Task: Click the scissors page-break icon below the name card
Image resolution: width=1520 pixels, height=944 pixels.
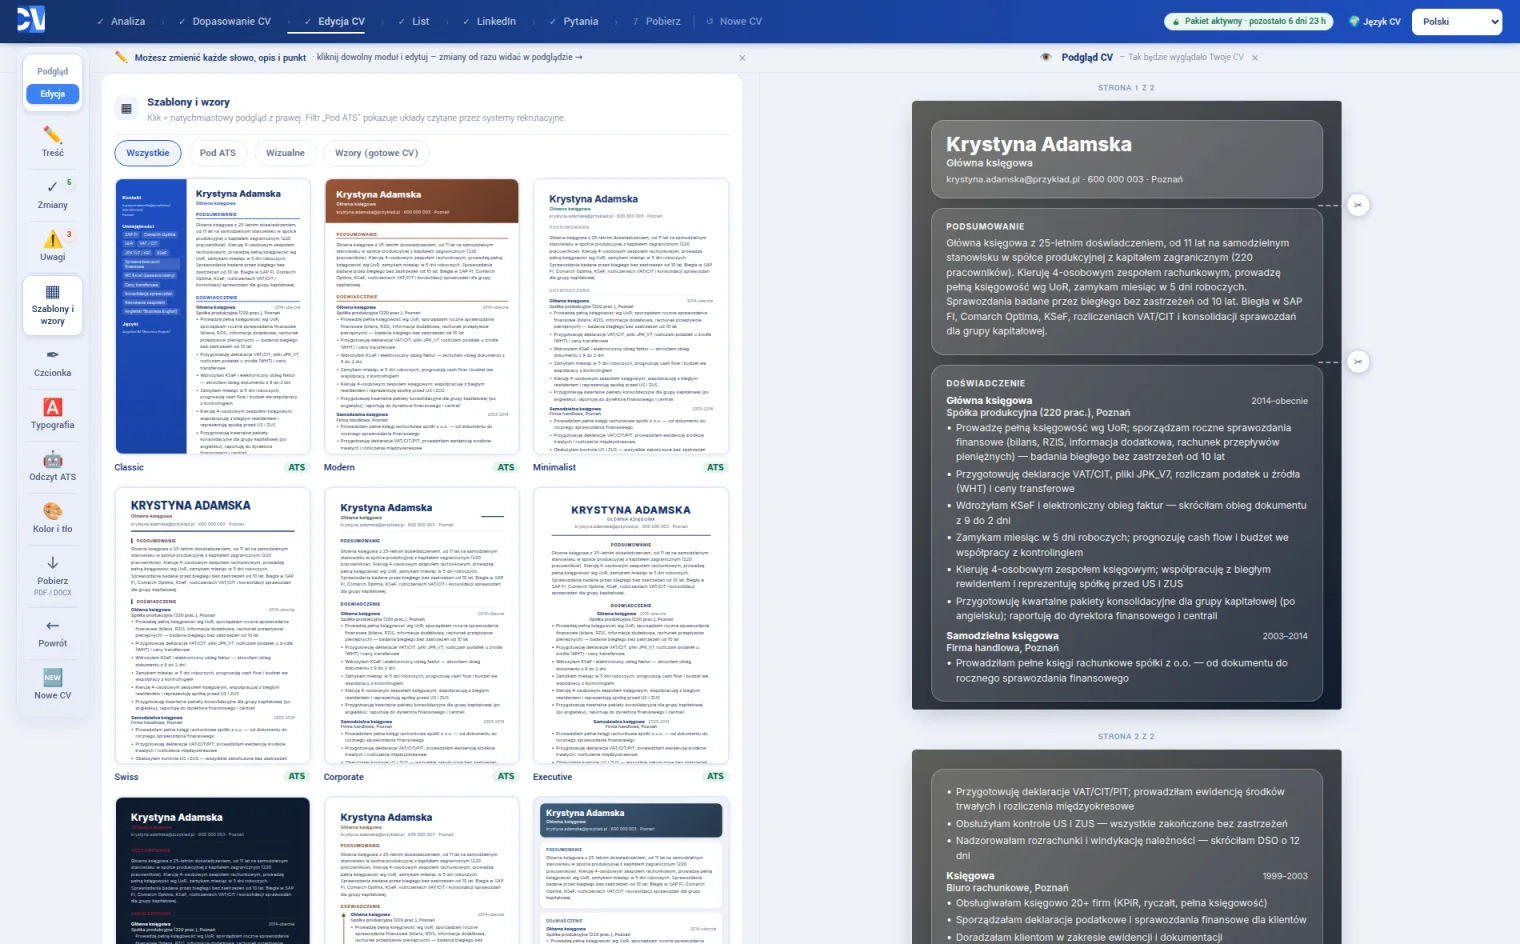Action: pos(1357,205)
